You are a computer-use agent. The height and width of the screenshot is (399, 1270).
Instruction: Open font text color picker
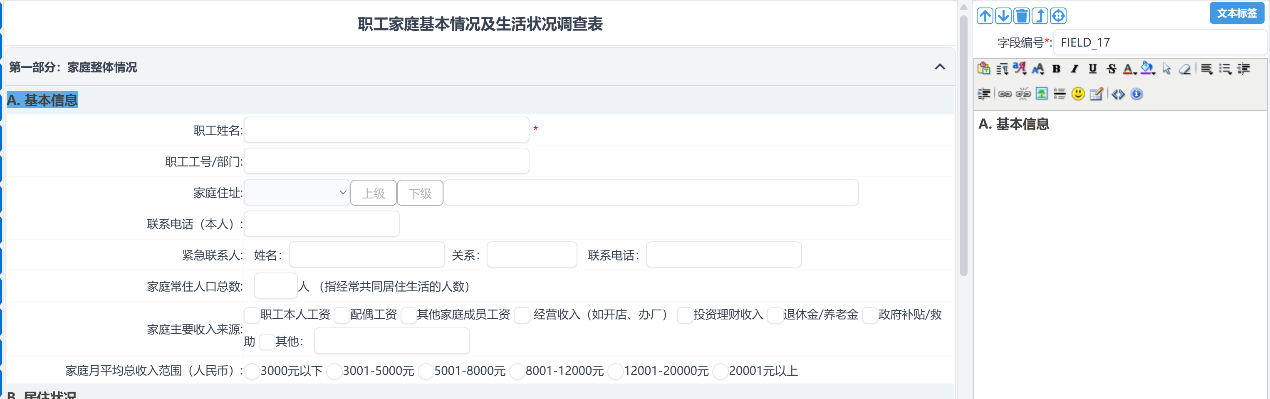pyautogui.click(x=1129, y=69)
